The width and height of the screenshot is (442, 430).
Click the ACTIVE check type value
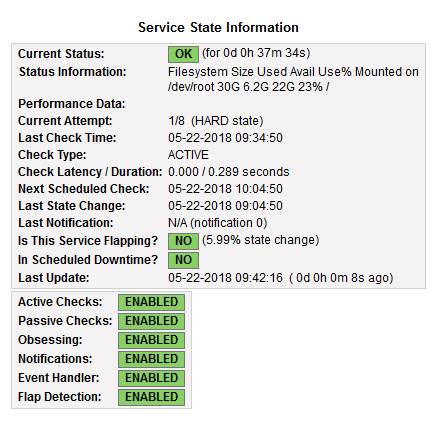[x=188, y=155]
